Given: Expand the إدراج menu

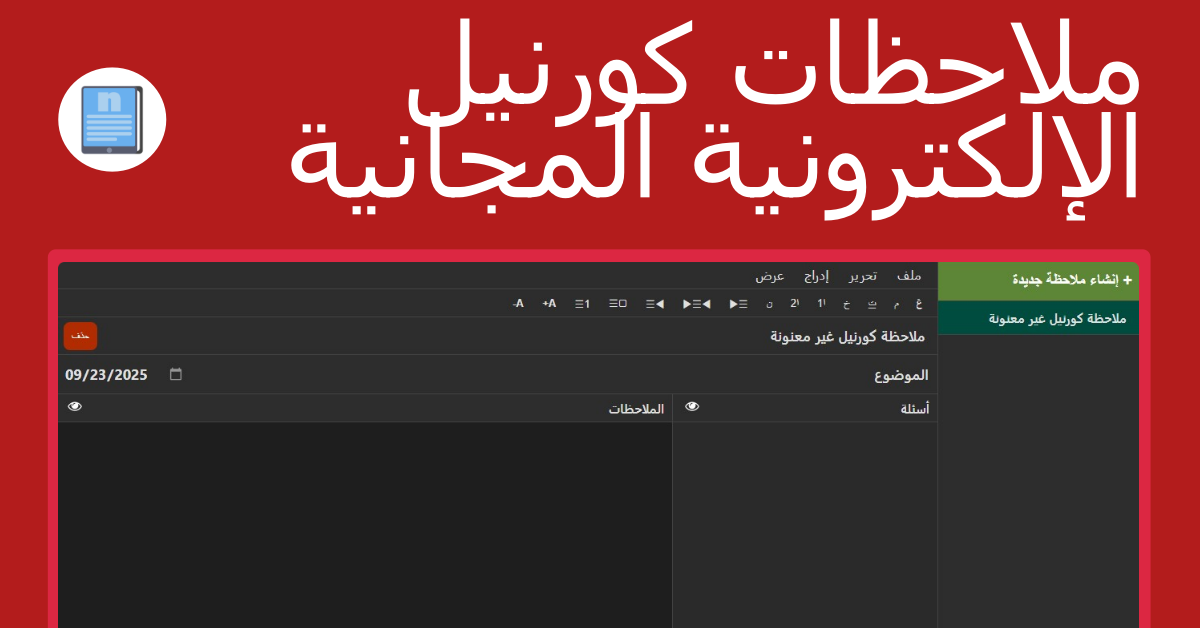Looking at the screenshot, I should coord(817,276).
